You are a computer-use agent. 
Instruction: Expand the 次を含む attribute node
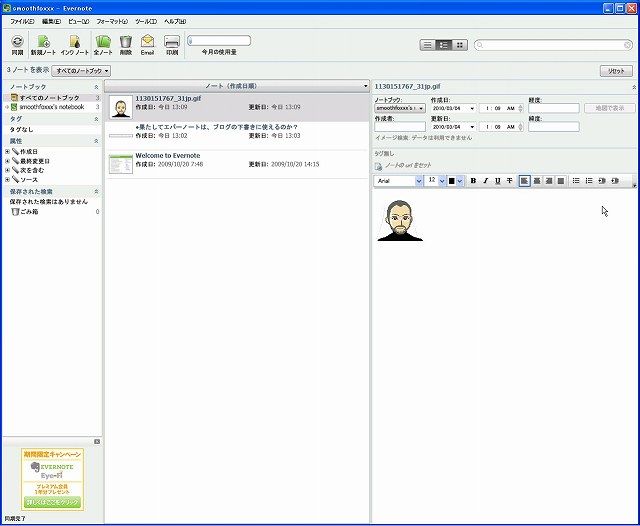[x=7, y=170]
